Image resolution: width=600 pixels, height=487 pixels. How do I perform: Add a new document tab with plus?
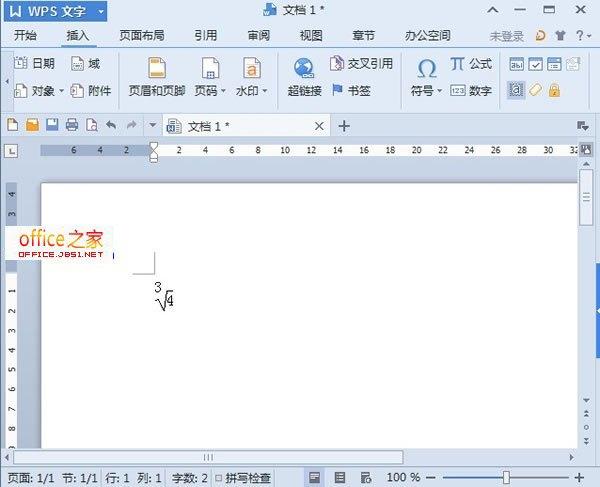(x=344, y=126)
